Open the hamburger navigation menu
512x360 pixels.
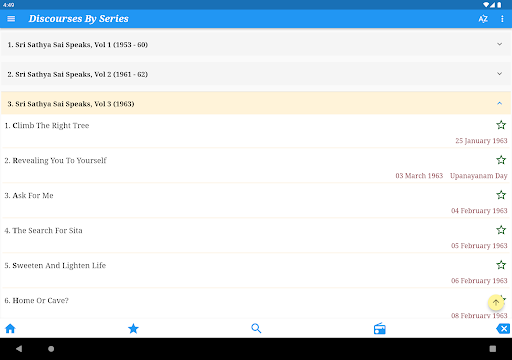11,19
